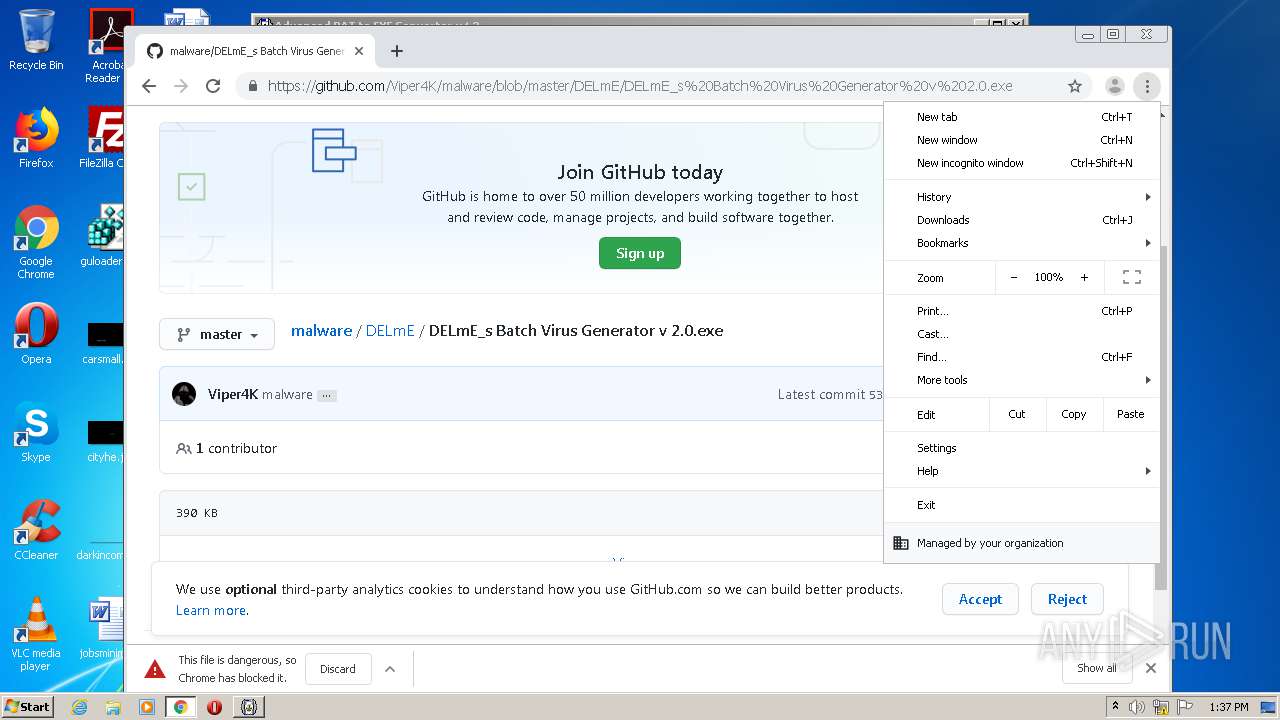Select New window menu item
Image resolution: width=1280 pixels, height=720 pixels.
(x=1022, y=140)
